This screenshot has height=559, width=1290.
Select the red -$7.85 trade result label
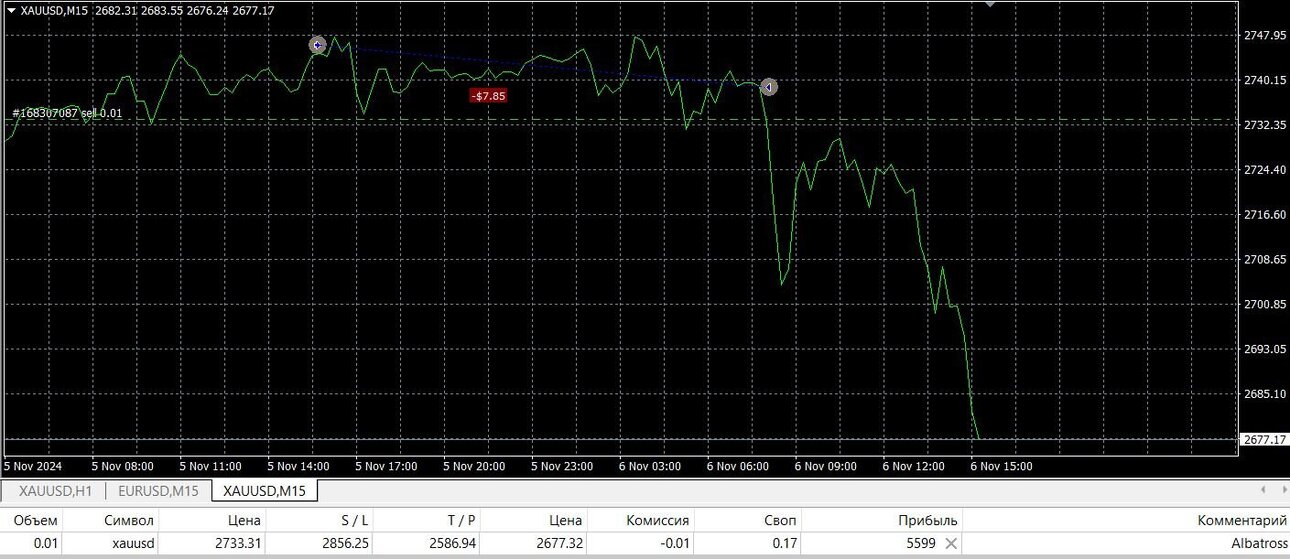point(489,96)
